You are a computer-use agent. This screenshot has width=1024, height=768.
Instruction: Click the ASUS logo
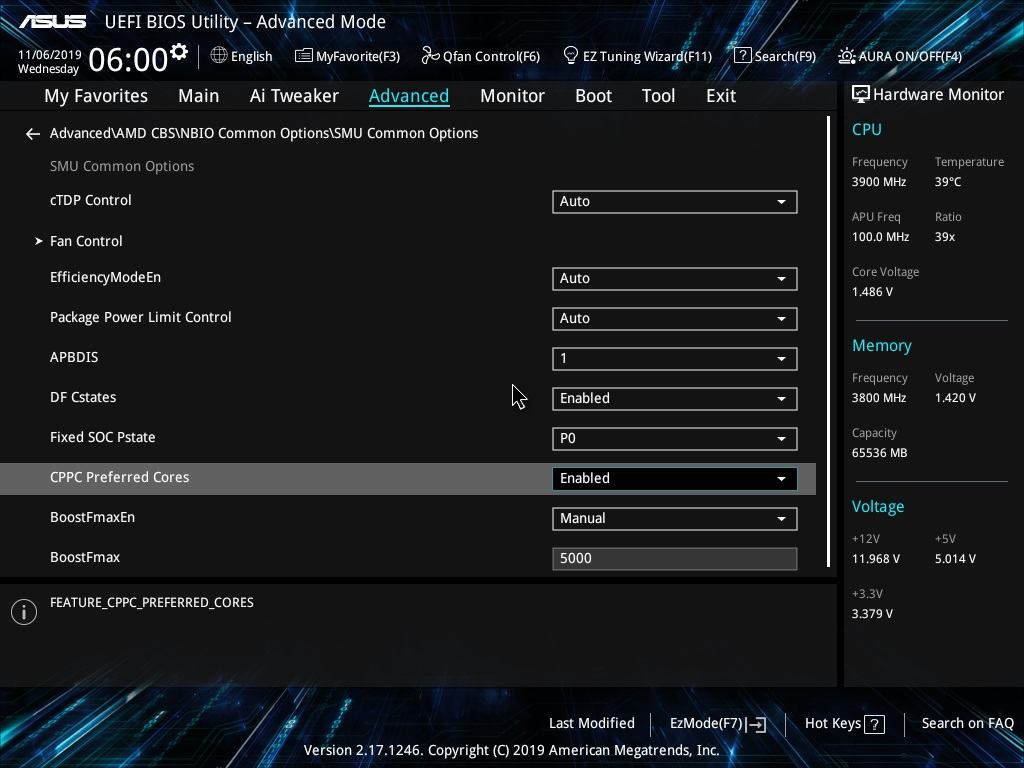tap(52, 22)
